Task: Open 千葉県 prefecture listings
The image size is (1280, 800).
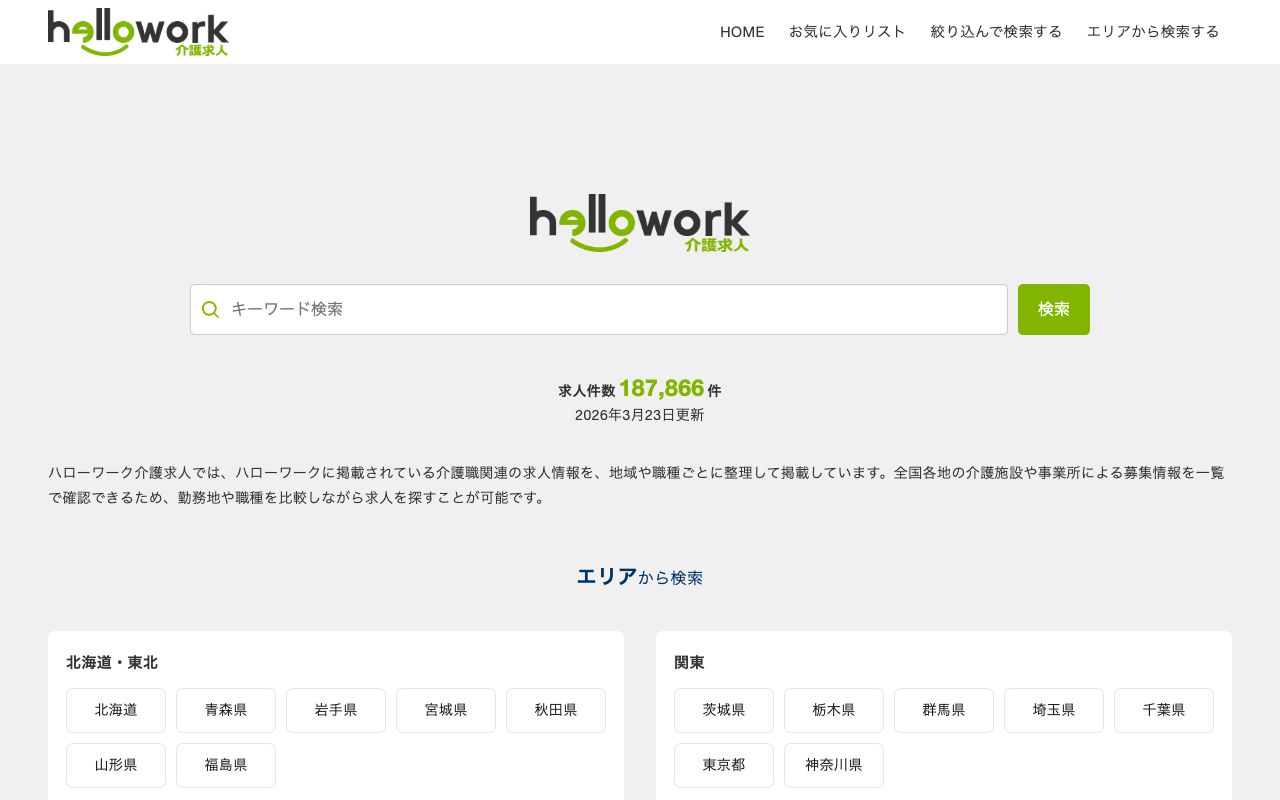Action: point(1164,710)
